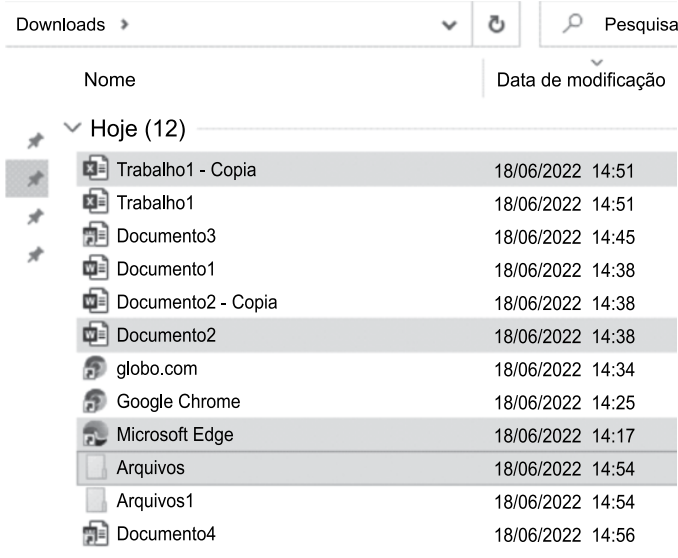This screenshot has width=678, height=558.
Task: Open the Data de modificação column filter arrow
Action: 597,63
